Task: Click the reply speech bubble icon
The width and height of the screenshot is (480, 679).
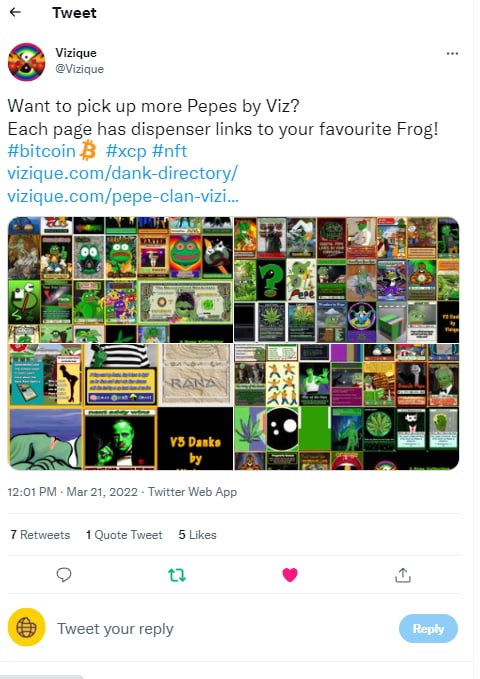Action: click(x=64, y=575)
